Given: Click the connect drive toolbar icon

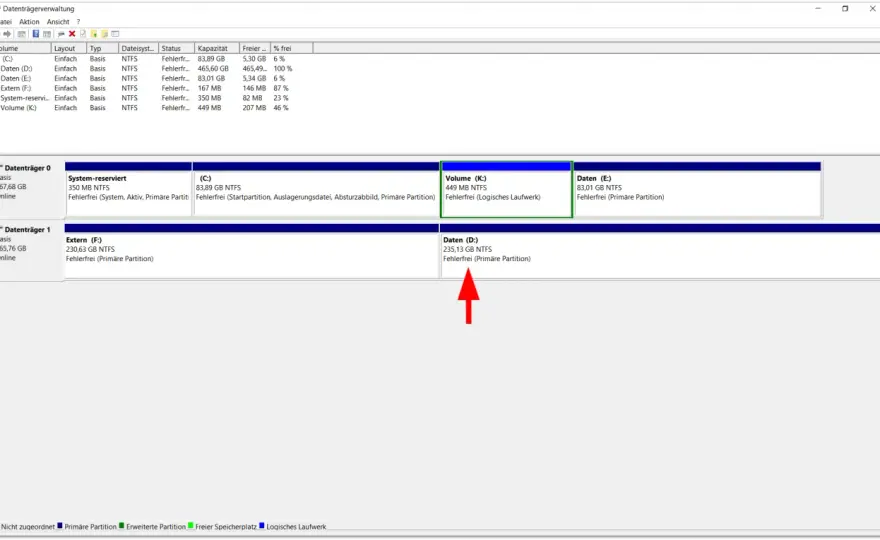Looking at the screenshot, I should point(61,34).
